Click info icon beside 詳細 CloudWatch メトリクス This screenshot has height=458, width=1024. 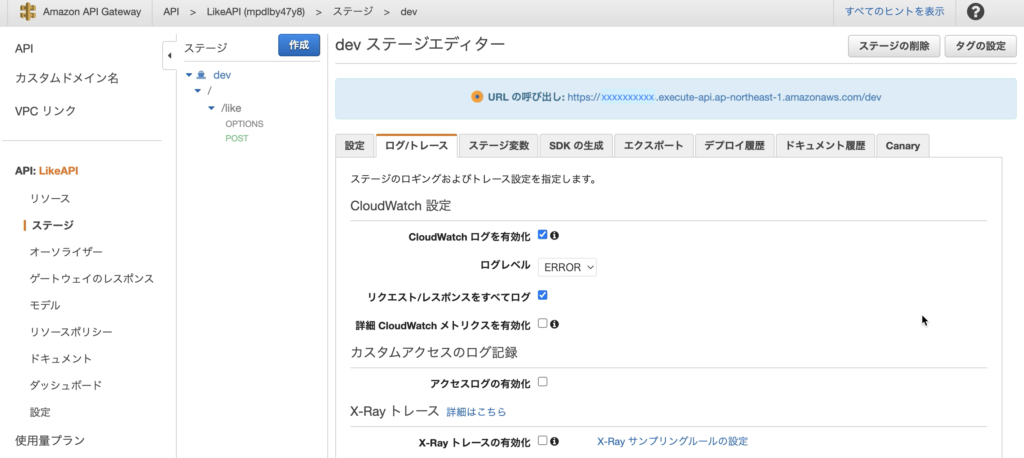click(554, 323)
